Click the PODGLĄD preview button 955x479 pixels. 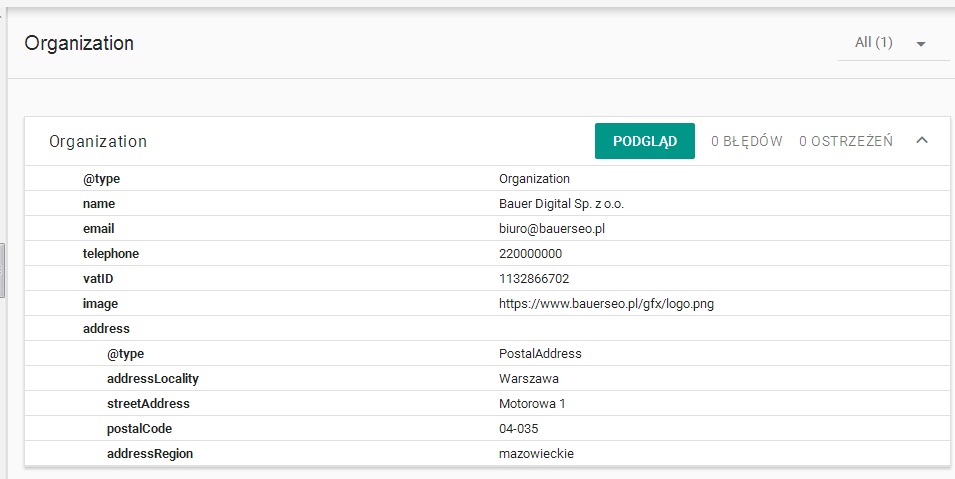tap(645, 141)
